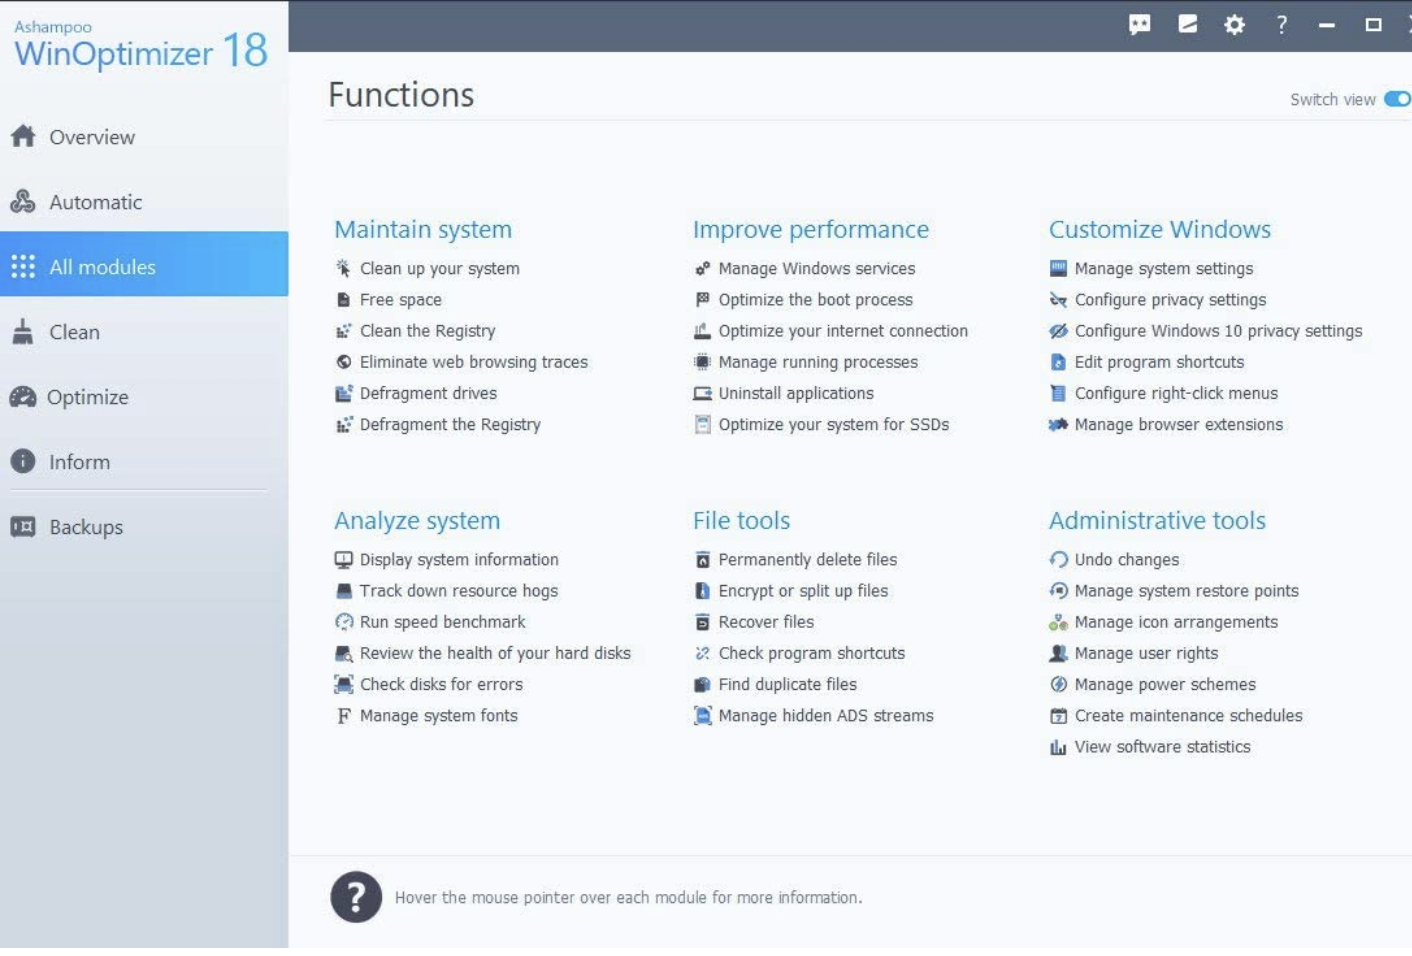Open Manage hidden ADS streams

pos(825,716)
